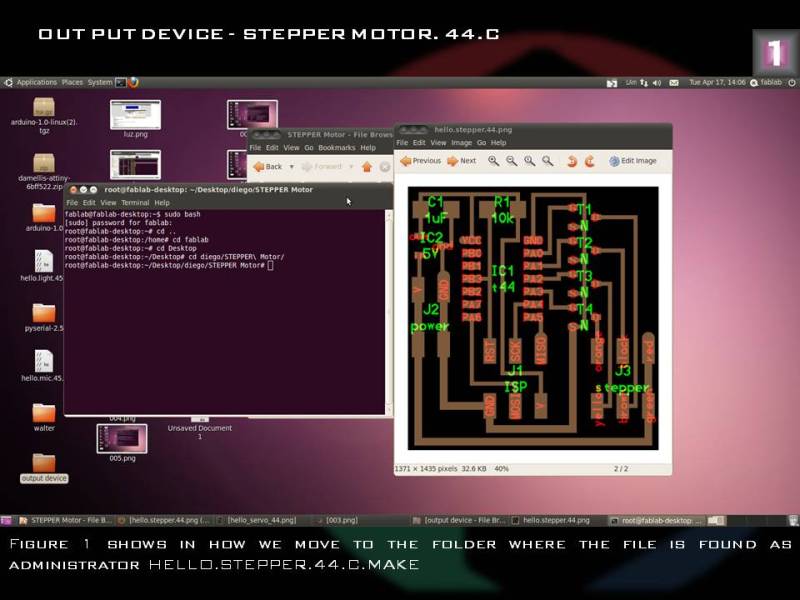
Task: Switch to STEPPER Motor File Browser taskbar item
Action: pyautogui.click(x=65, y=520)
